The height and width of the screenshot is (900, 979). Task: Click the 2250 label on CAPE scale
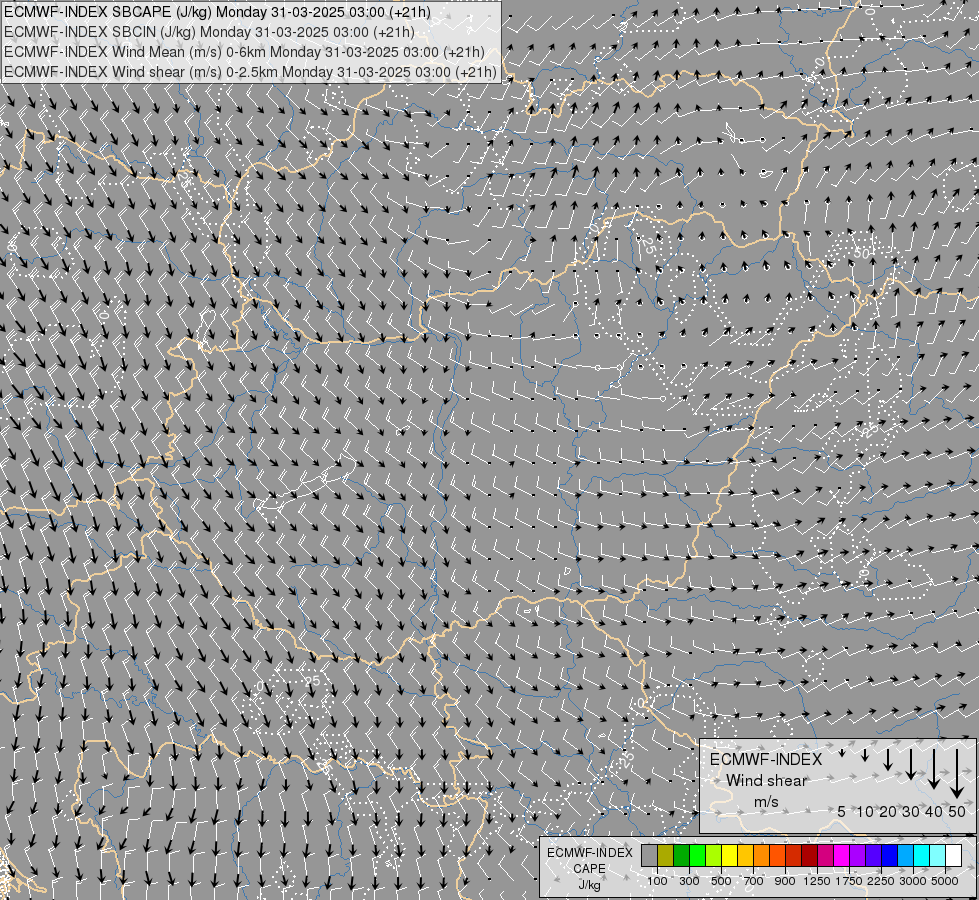(881, 881)
